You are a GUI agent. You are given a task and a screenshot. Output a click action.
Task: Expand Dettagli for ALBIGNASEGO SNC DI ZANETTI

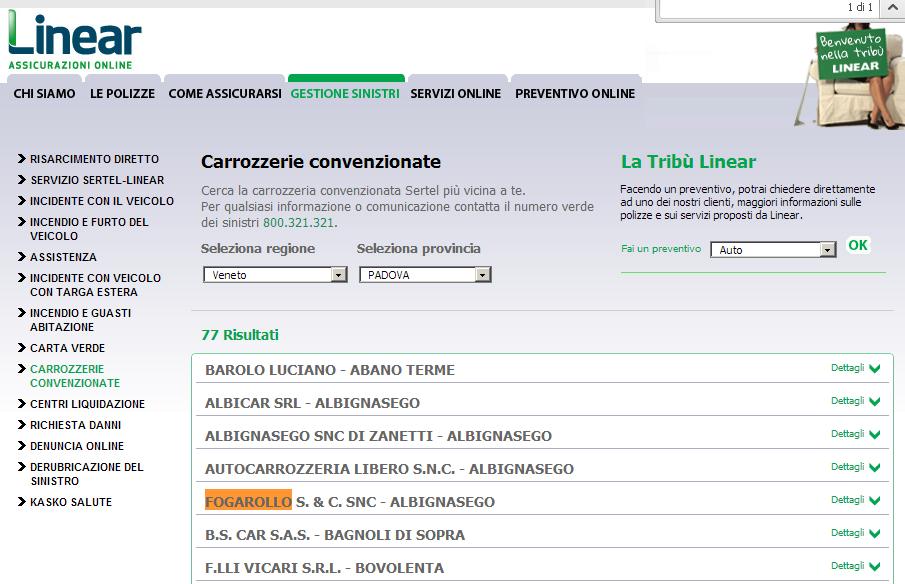pos(855,434)
